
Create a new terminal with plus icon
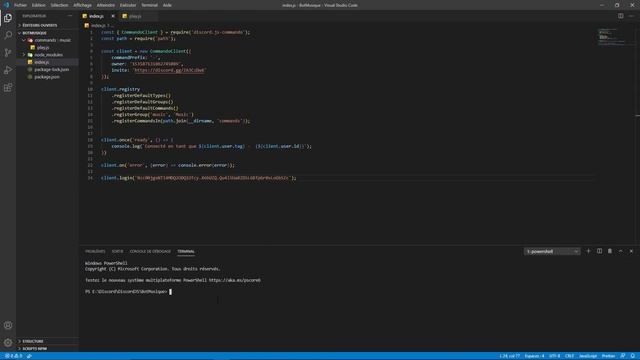(588, 251)
